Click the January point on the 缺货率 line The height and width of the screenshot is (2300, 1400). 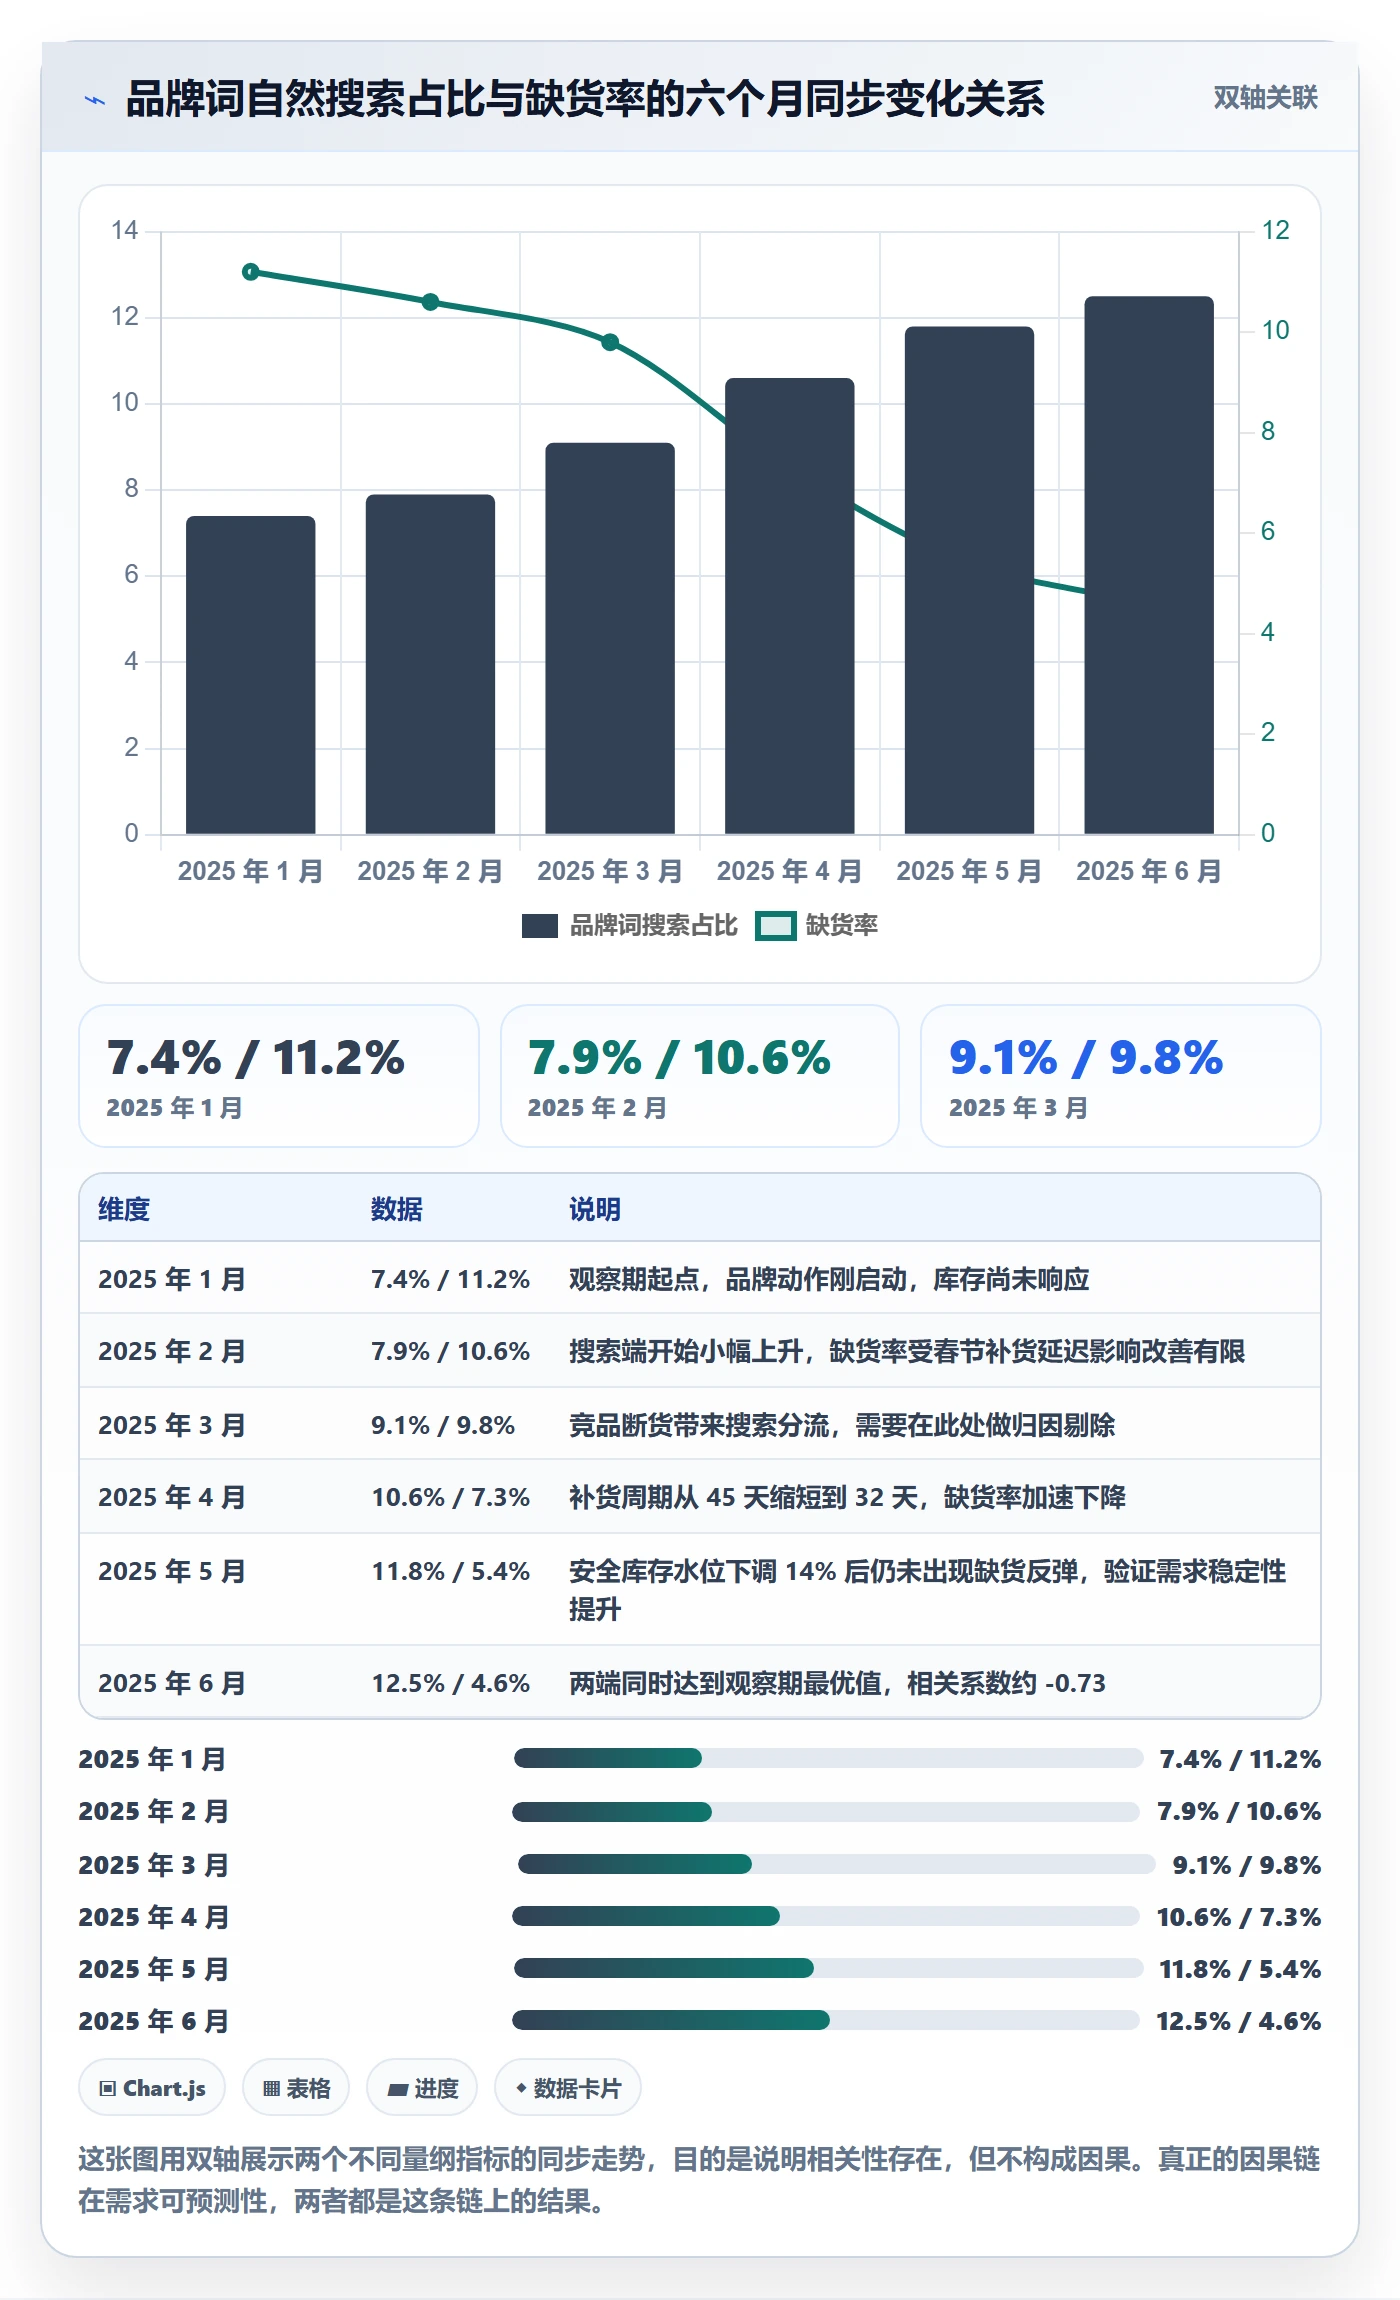[251, 272]
